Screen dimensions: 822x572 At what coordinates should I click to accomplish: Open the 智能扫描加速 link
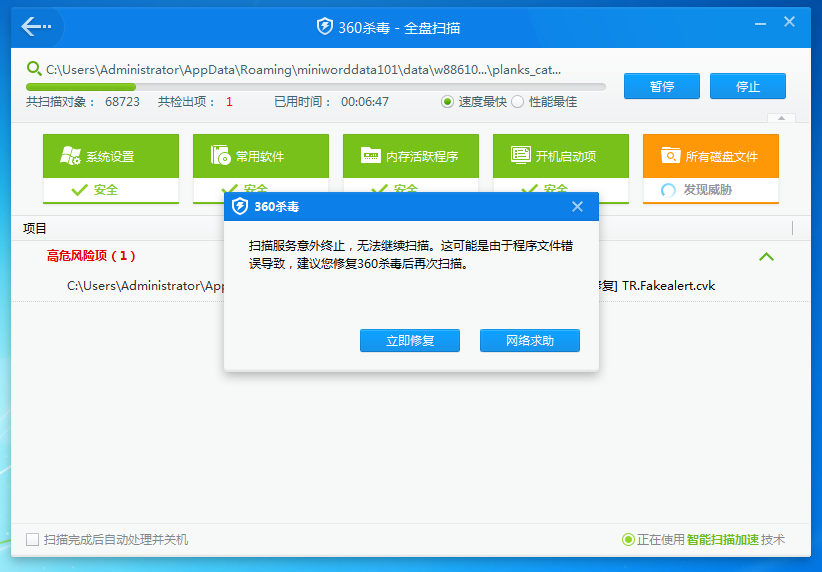tap(722, 539)
